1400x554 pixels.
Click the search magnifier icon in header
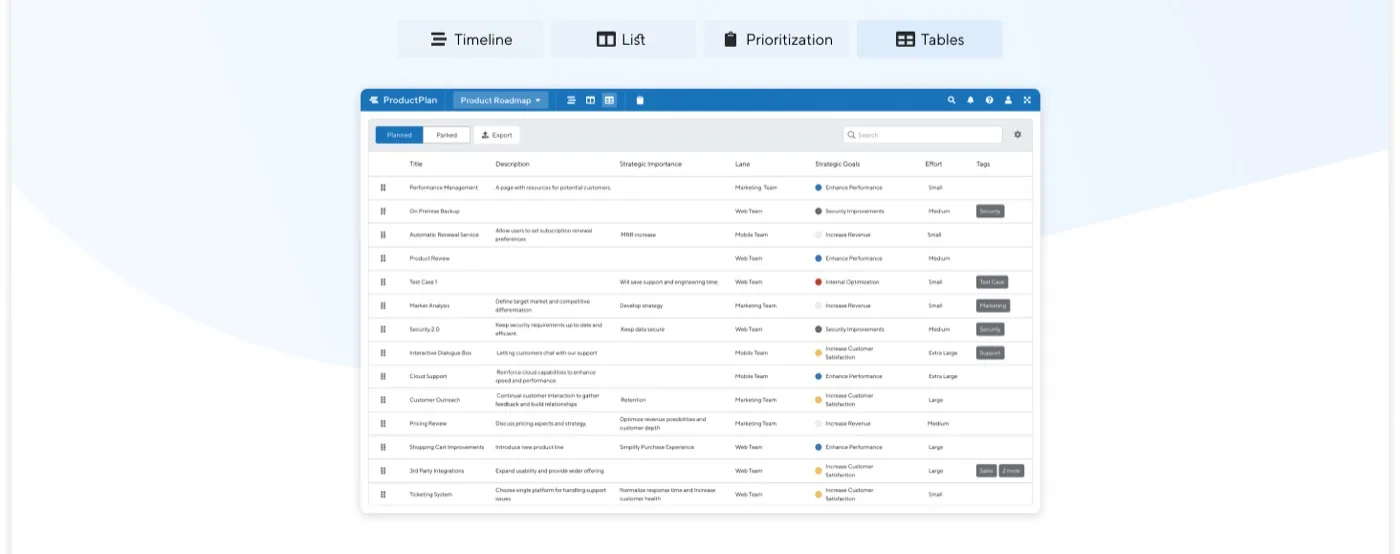click(x=952, y=100)
